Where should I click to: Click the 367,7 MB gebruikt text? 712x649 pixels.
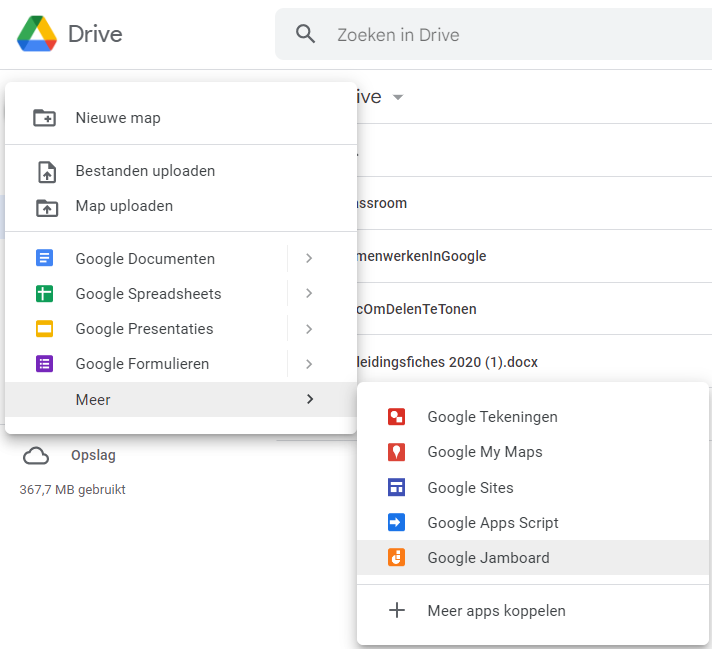(x=72, y=490)
